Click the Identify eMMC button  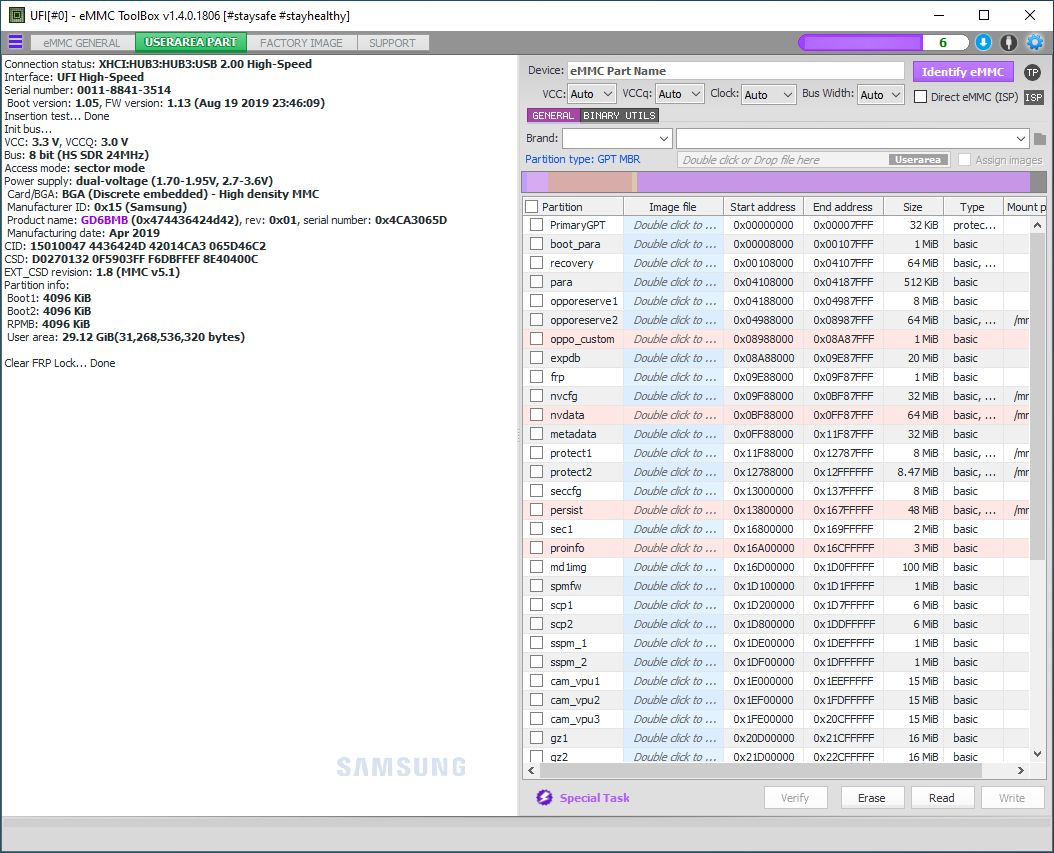click(963, 72)
